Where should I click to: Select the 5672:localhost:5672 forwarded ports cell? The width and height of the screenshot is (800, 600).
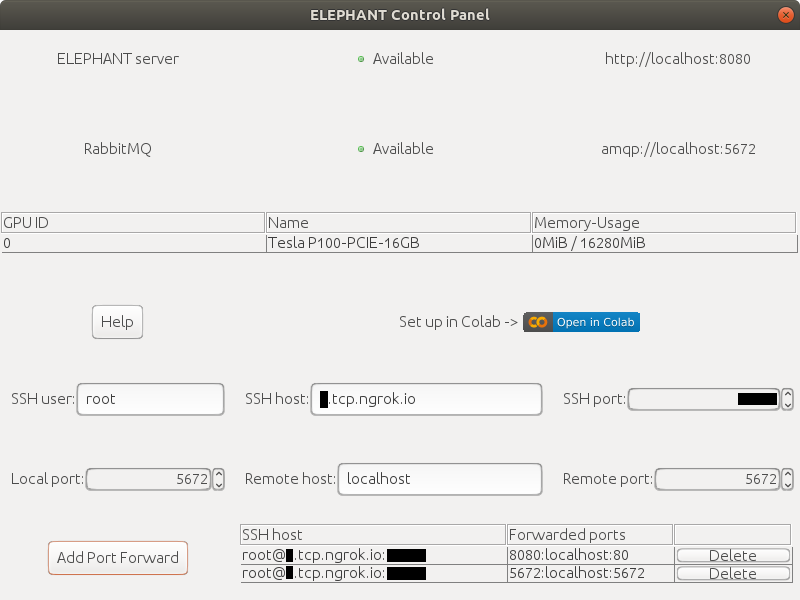[590, 573]
